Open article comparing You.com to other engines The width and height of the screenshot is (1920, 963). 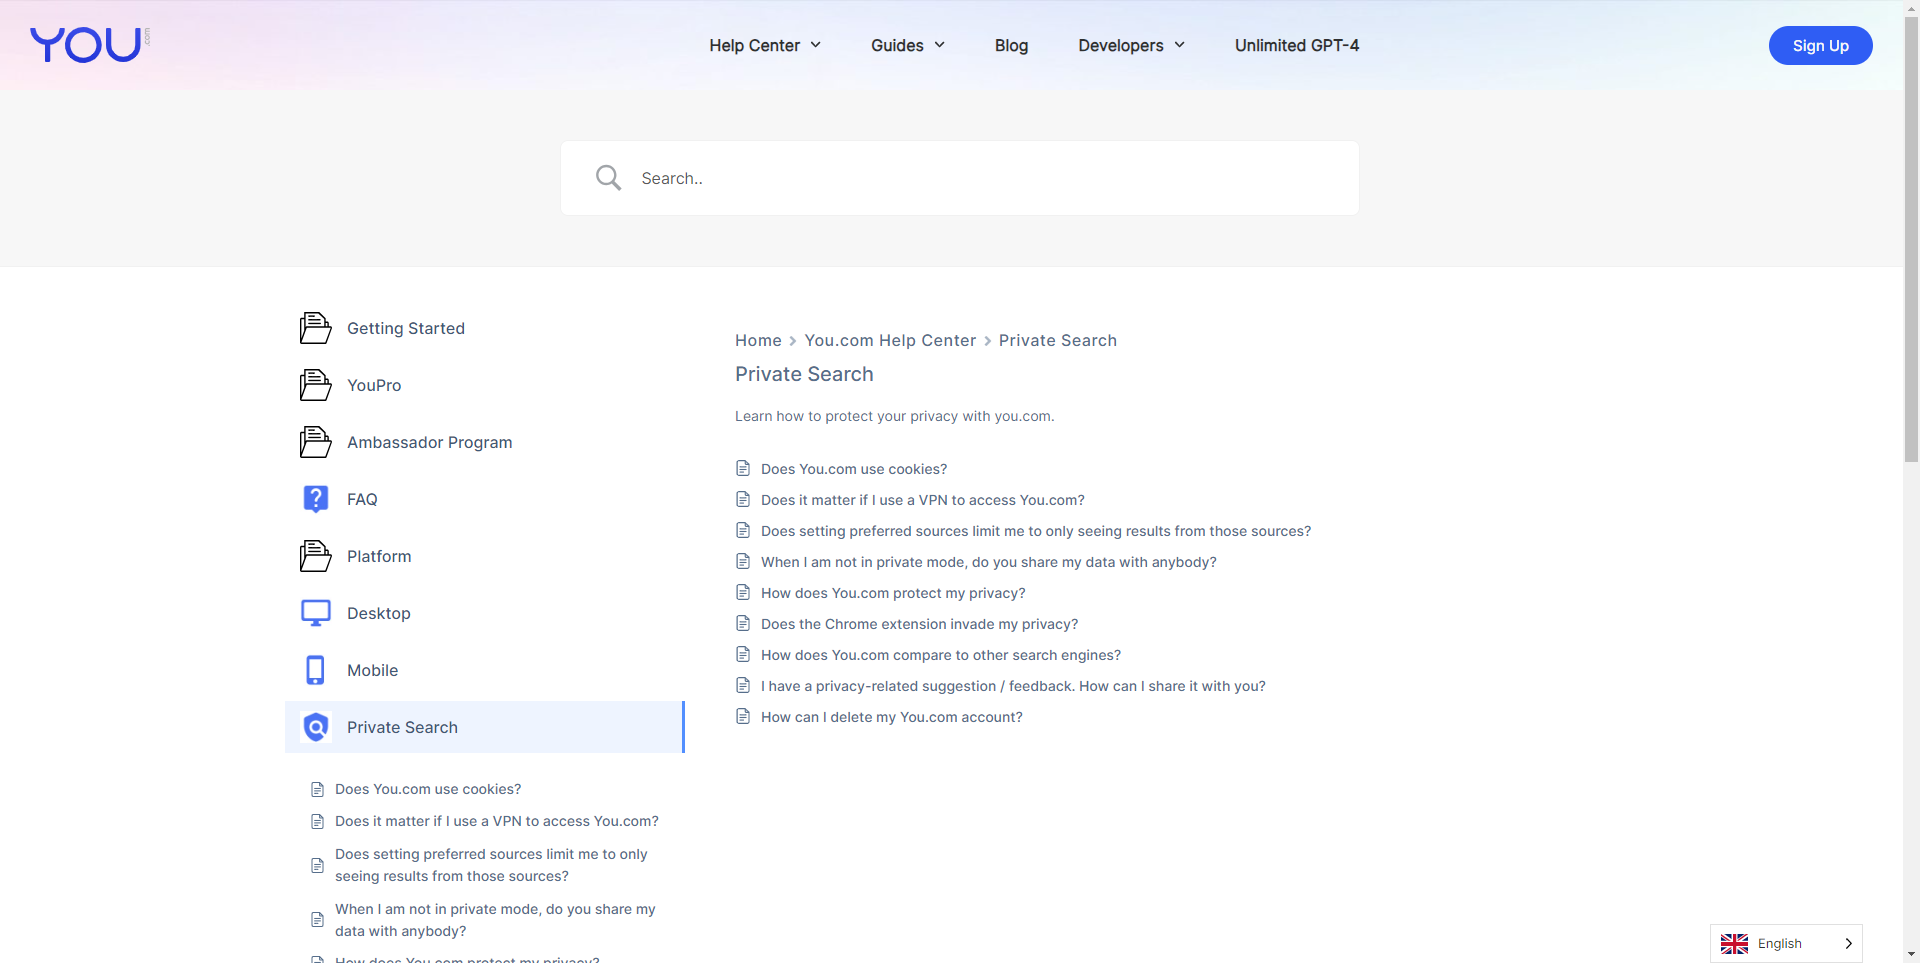pos(941,655)
